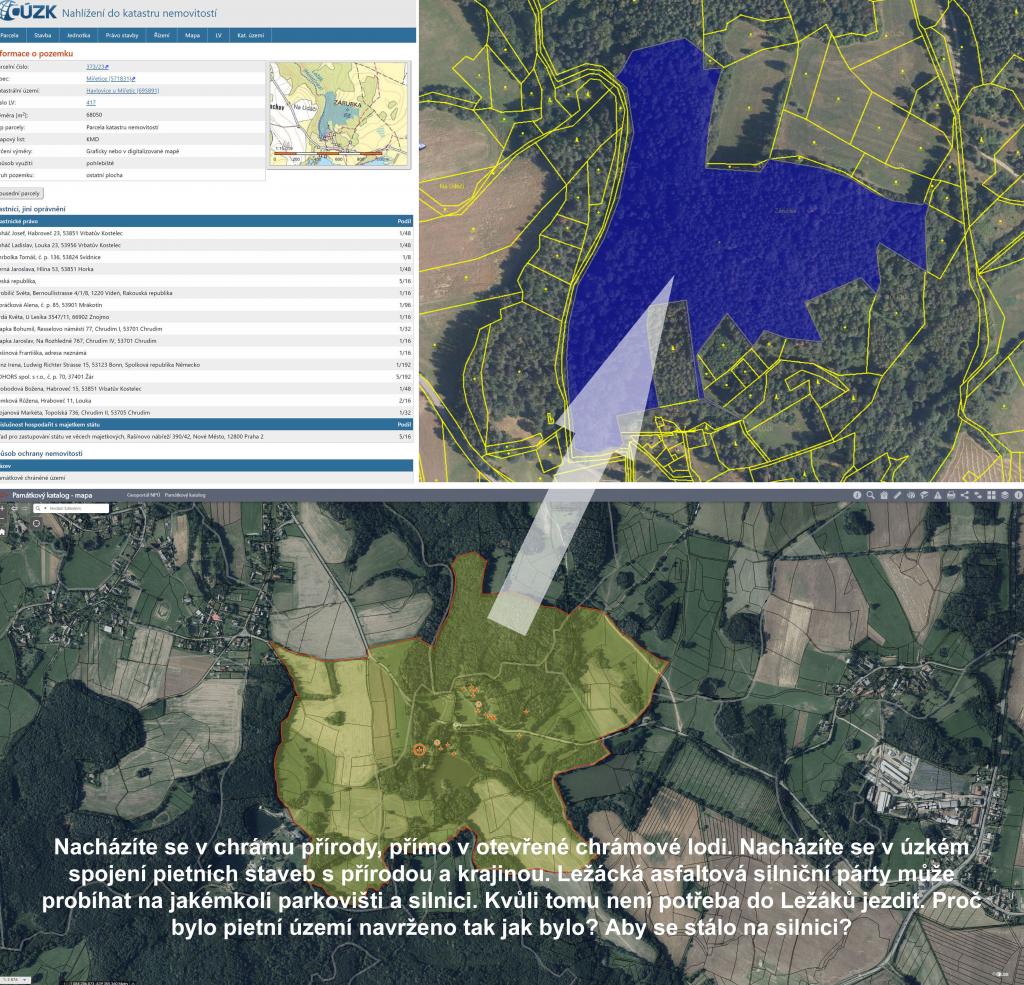
Task: Click the orange circled monument marker on map
Action: pyautogui.click(x=419, y=748)
